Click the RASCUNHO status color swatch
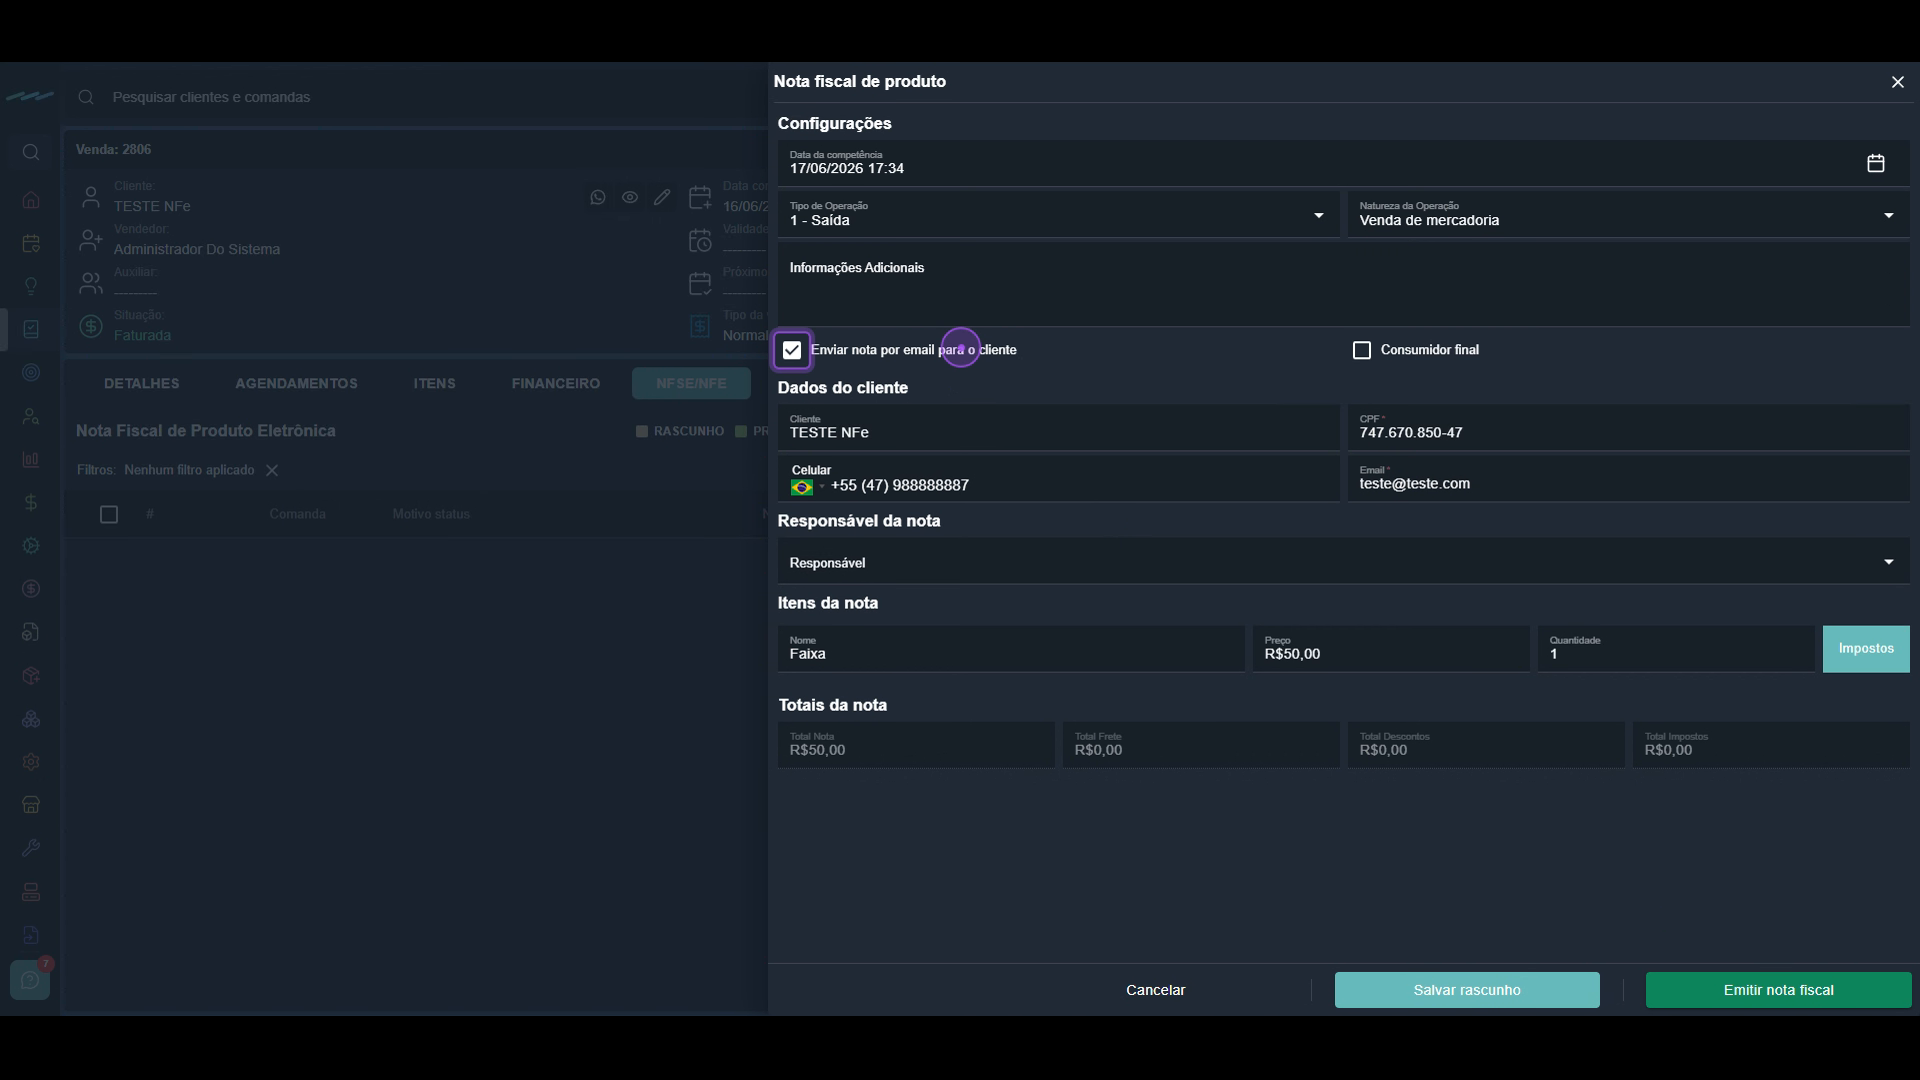The image size is (1920, 1080). pyautogui.click(x=642, y=431)
